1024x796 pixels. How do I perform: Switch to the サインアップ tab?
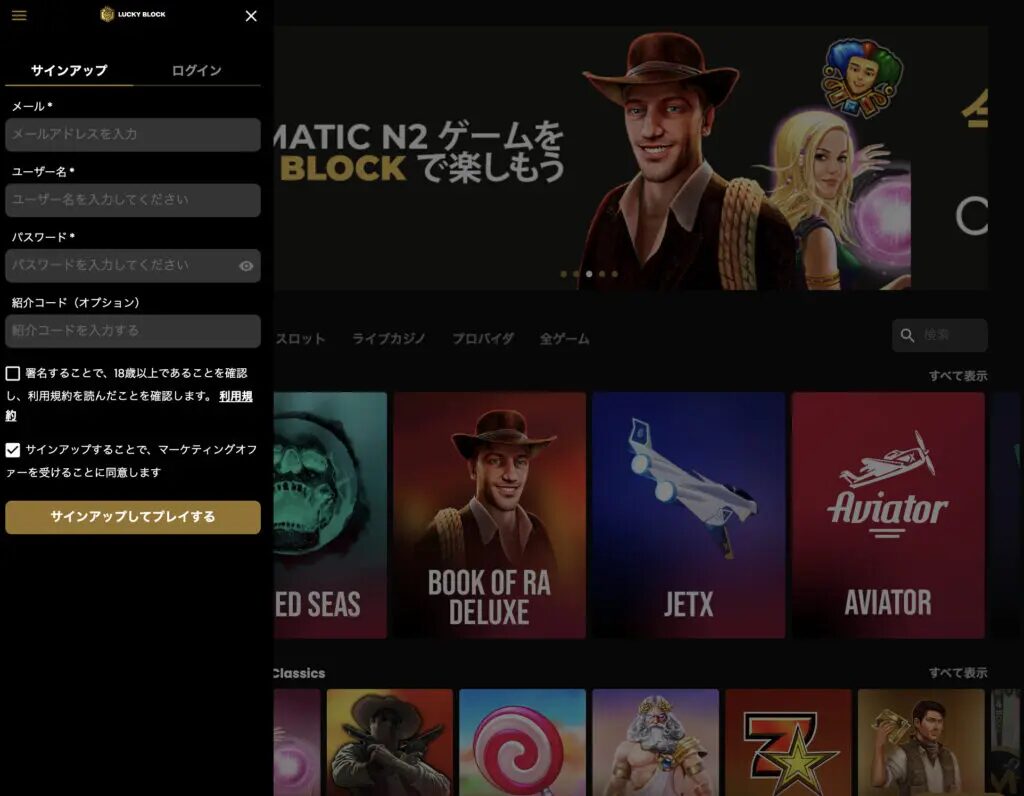point(69,71)
